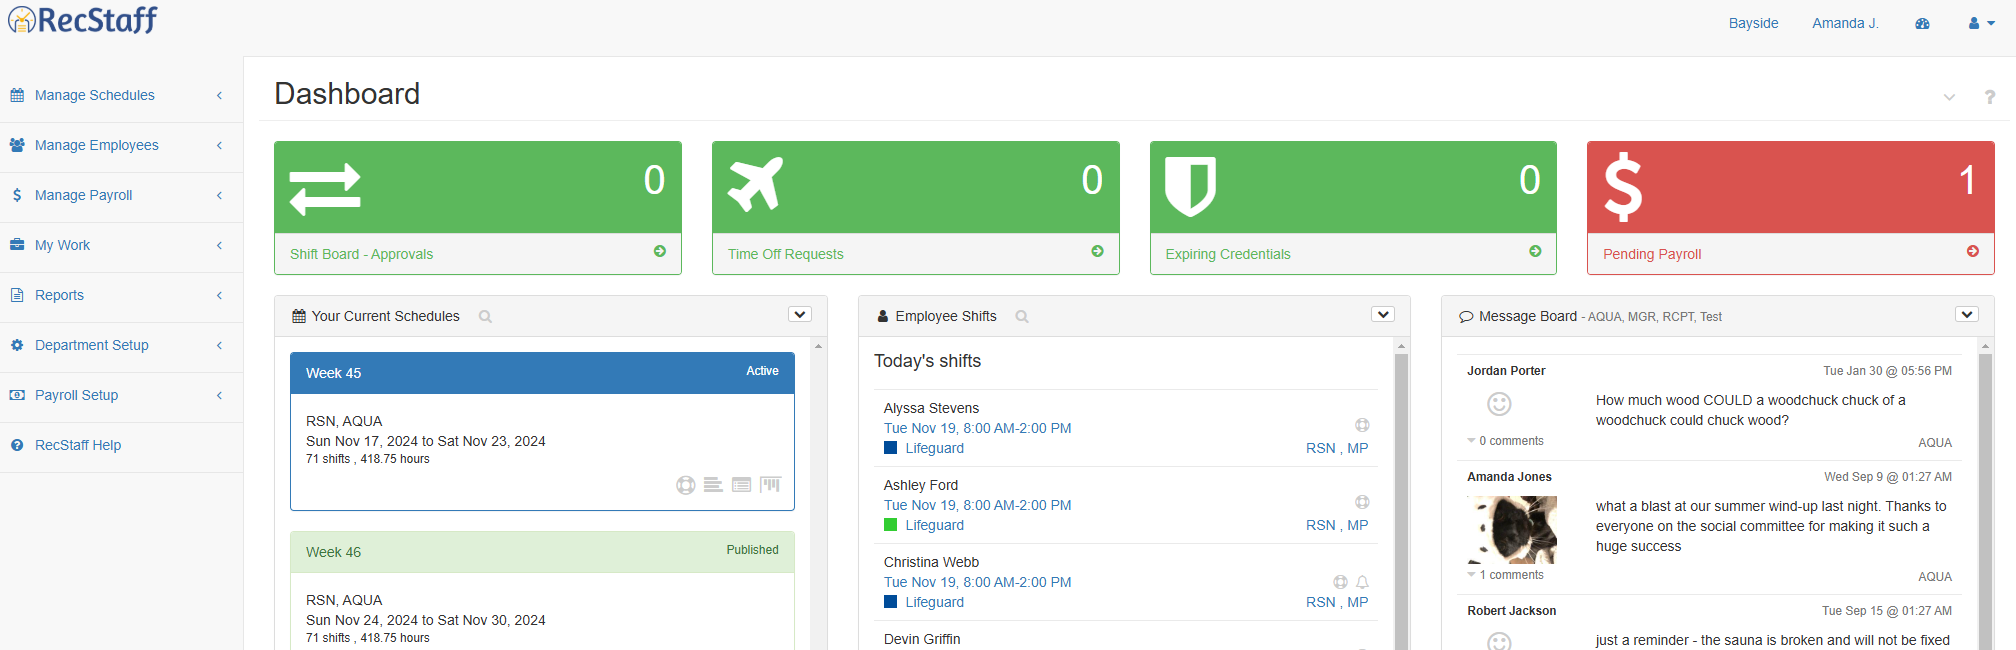The image size is (2016, 650).
Task: Click Employee Shifts panel scrollbar
Action: point(1402,500)
